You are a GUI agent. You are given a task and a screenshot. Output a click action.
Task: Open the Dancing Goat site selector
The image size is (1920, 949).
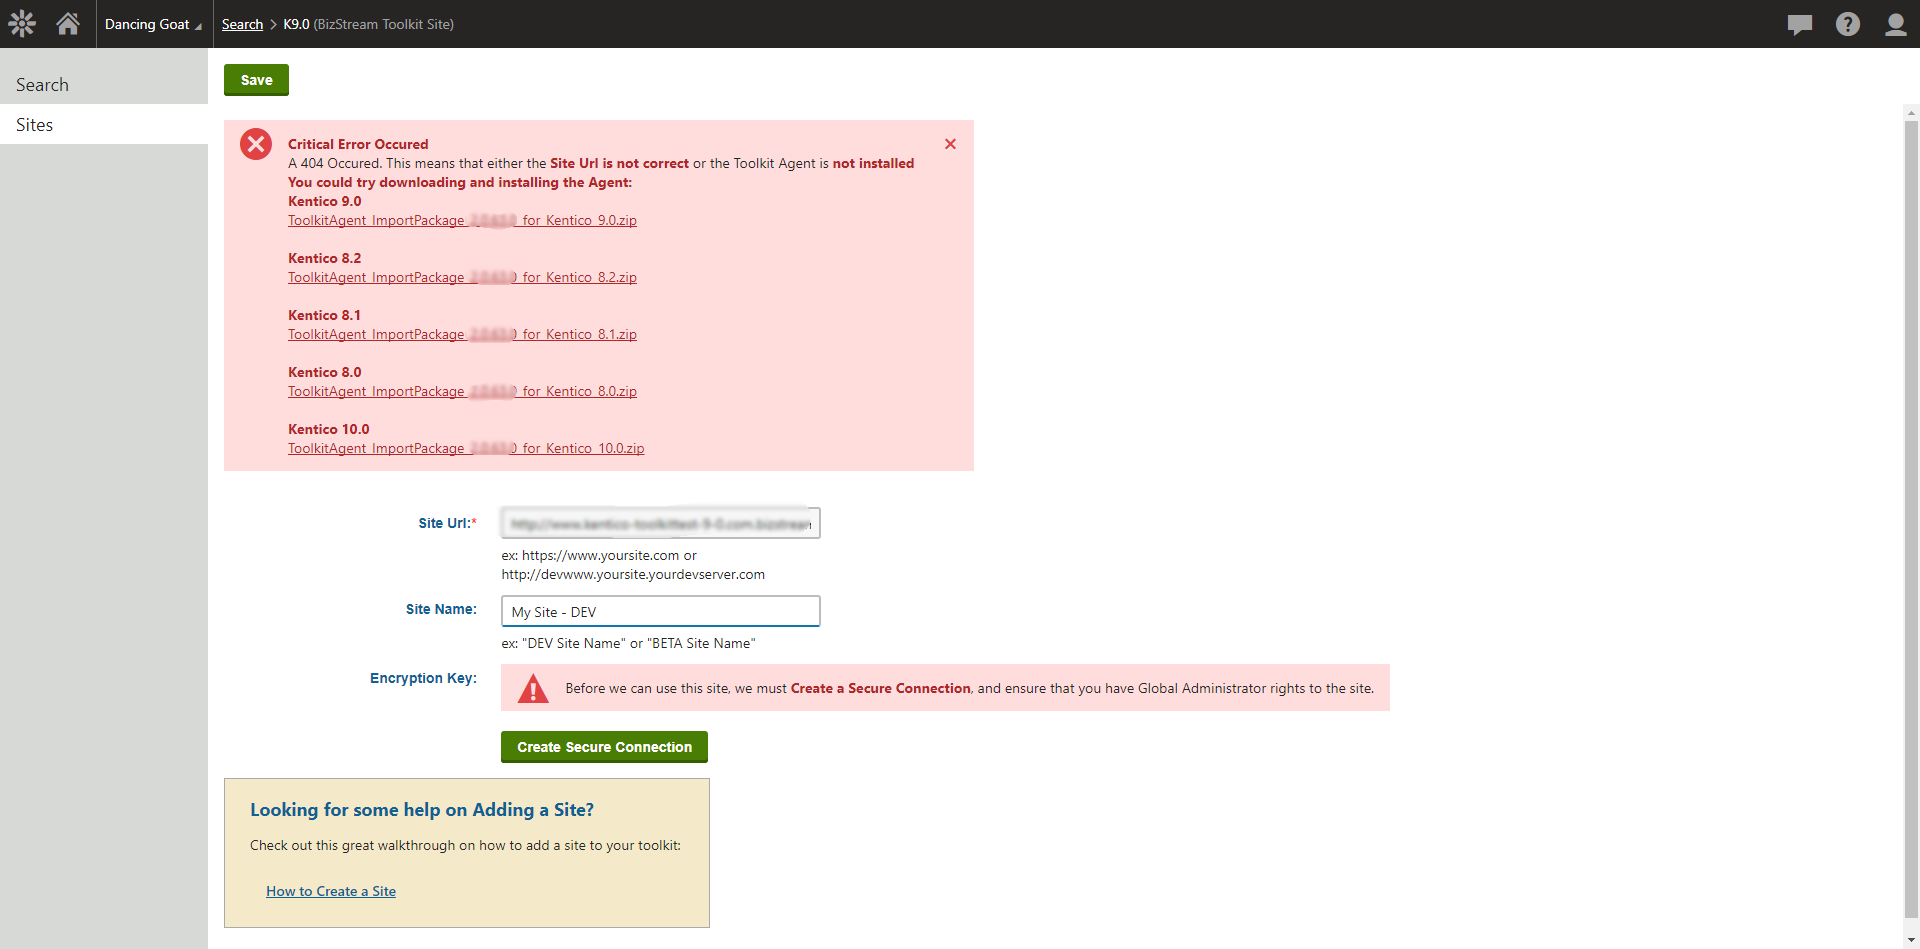[153, 24]
